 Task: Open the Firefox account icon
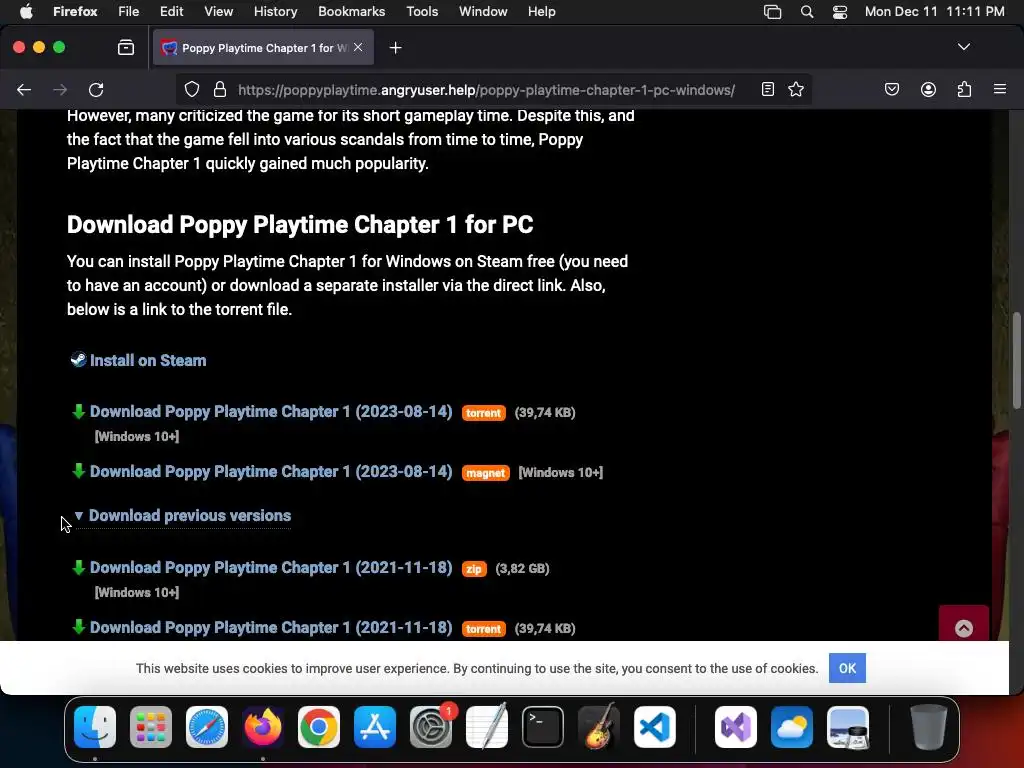[x=928, y=89]
